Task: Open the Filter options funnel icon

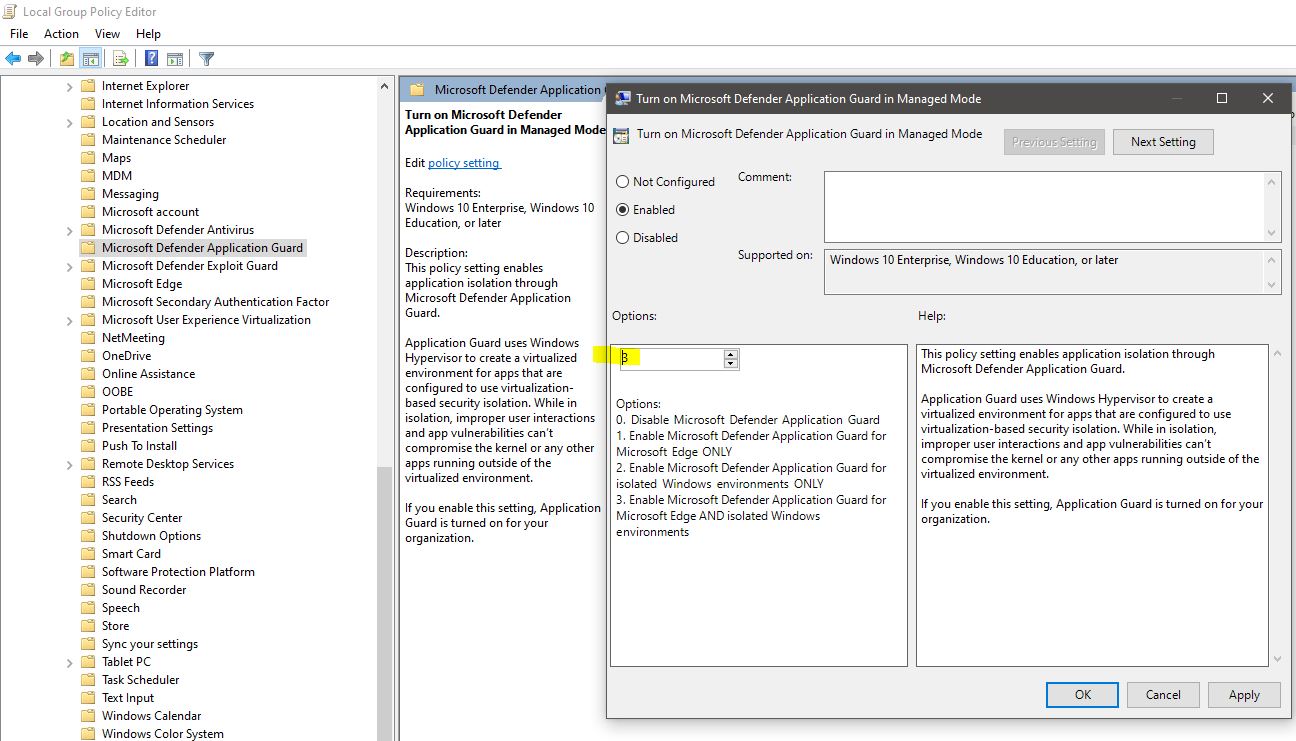Action: (x=206, y=58)
